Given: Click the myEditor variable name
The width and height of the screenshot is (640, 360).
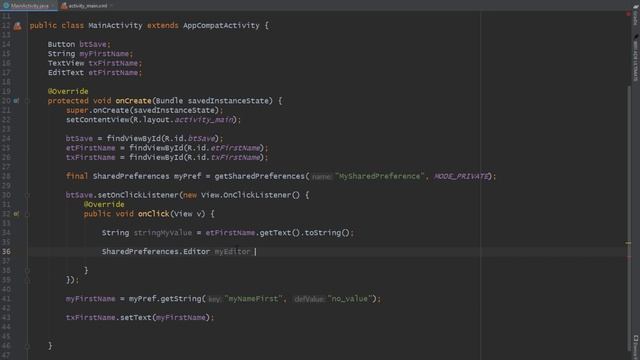Looking at the screenshot, I should click(x=233, y=251).
